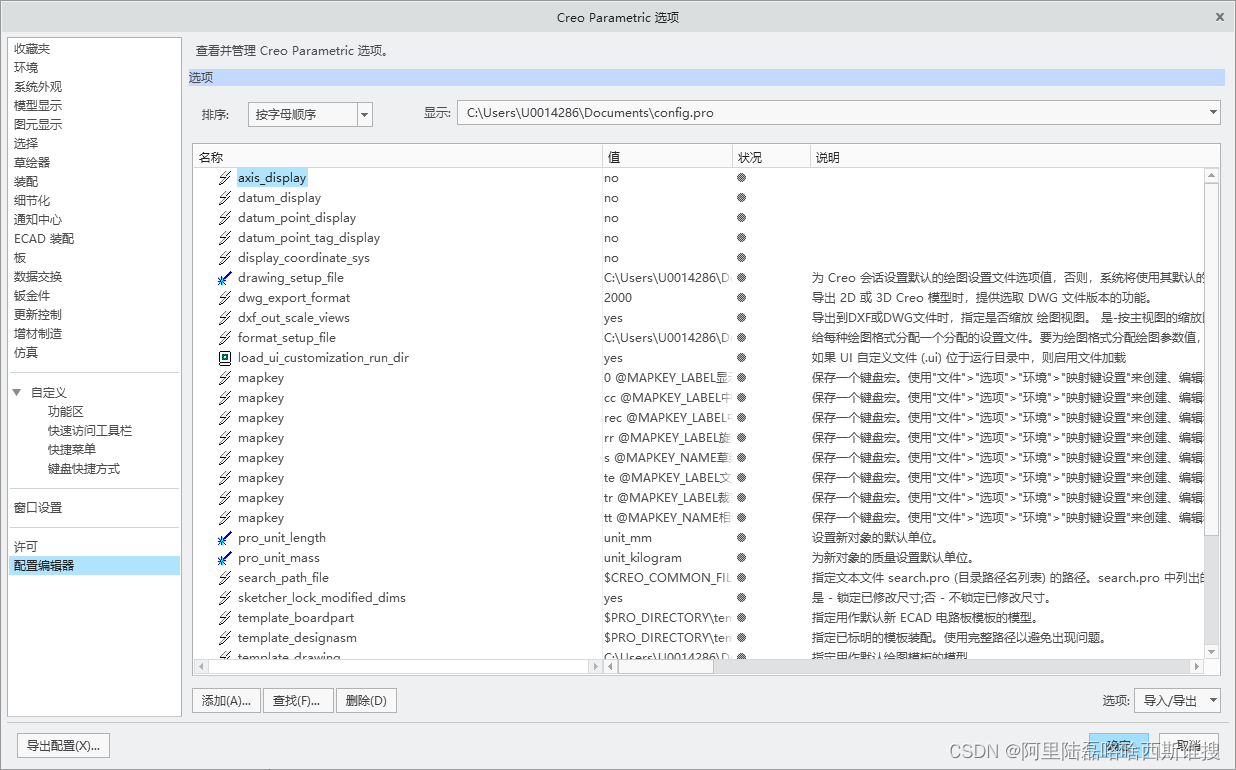Sort by the 名称 column header
This screenshot has width=1236, height=770.
(x=398, y=157)
